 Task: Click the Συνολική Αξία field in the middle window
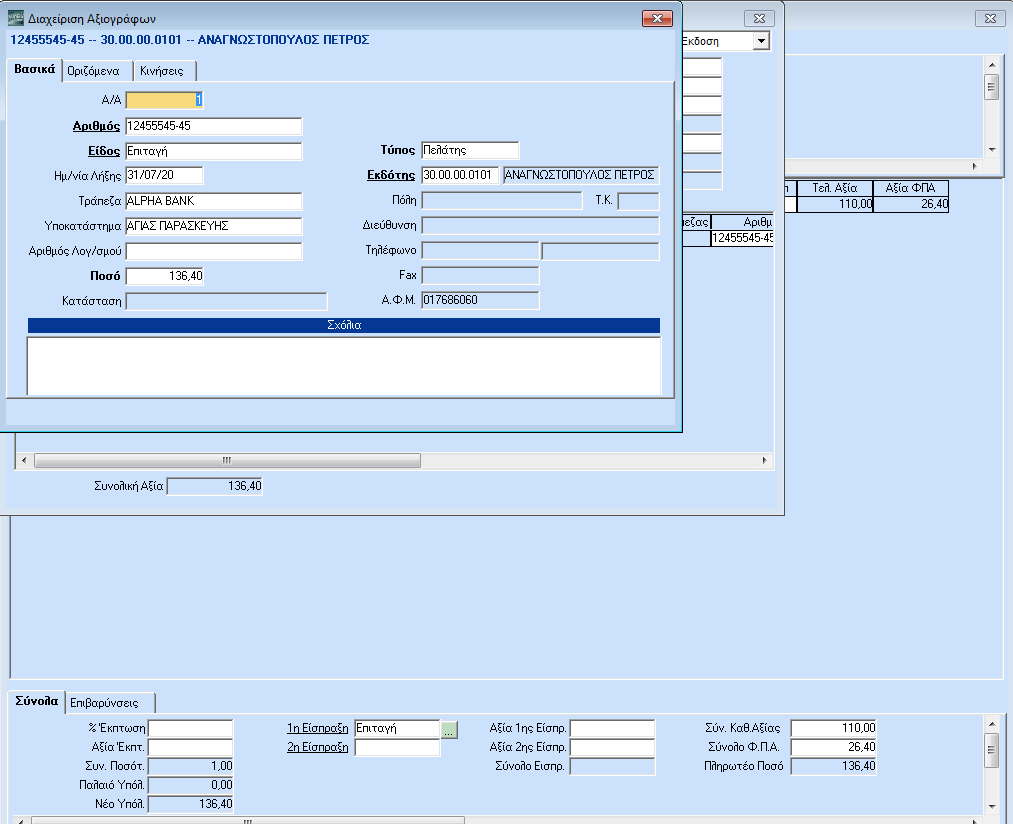point(214,486)
